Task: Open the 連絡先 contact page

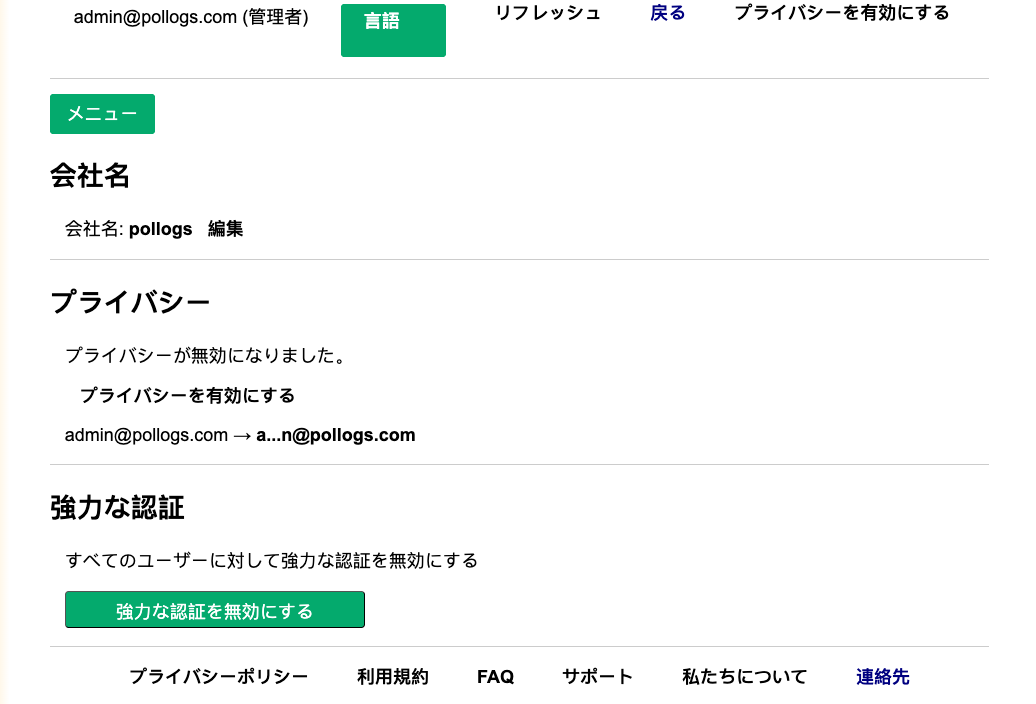Action: point(882,676)
